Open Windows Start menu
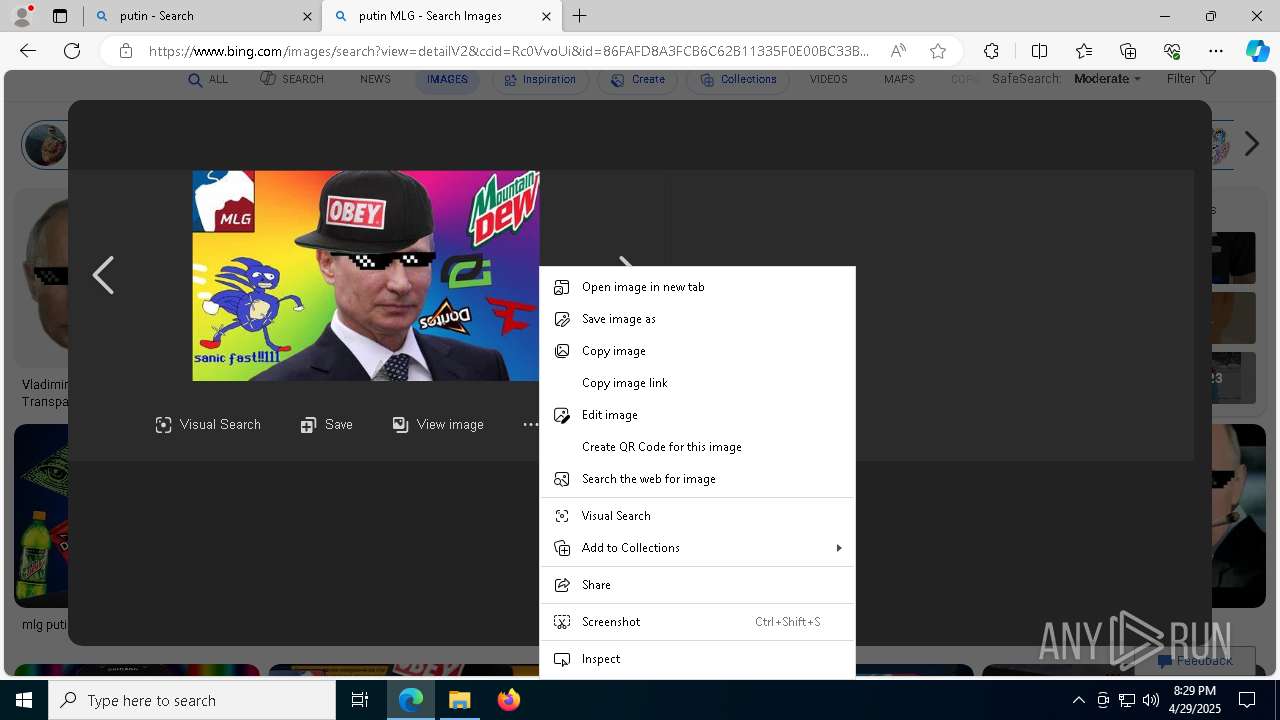Image resolution: width=1280 pixels, height=720 pixels. coord(24,700)
